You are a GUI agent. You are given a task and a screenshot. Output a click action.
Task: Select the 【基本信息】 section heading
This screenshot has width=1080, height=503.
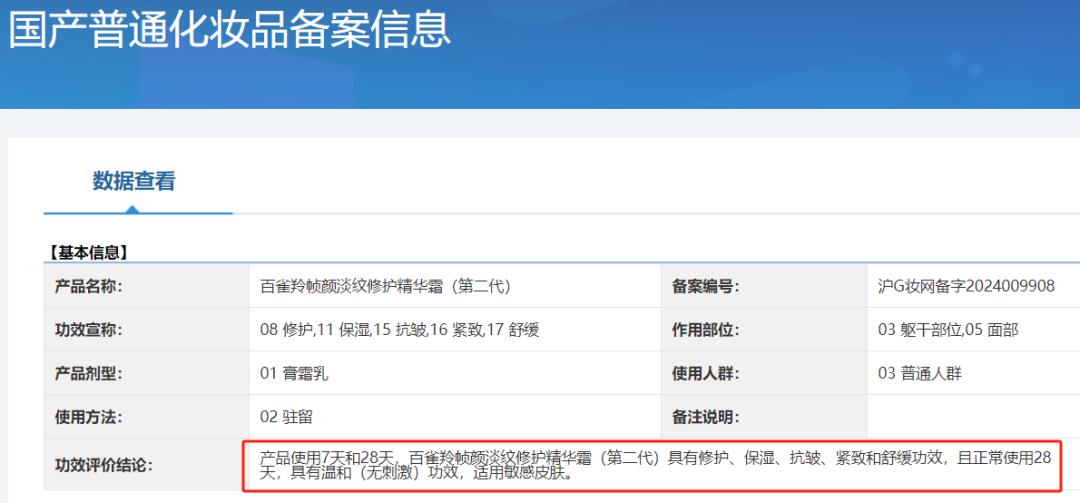(x=87, y=253)
